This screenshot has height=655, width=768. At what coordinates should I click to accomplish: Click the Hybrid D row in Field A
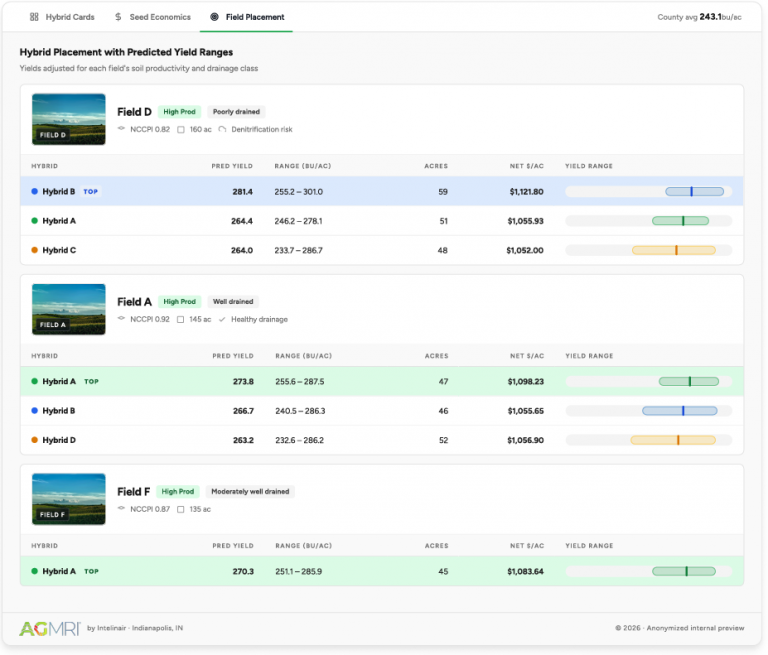click(x=300, y=440)
